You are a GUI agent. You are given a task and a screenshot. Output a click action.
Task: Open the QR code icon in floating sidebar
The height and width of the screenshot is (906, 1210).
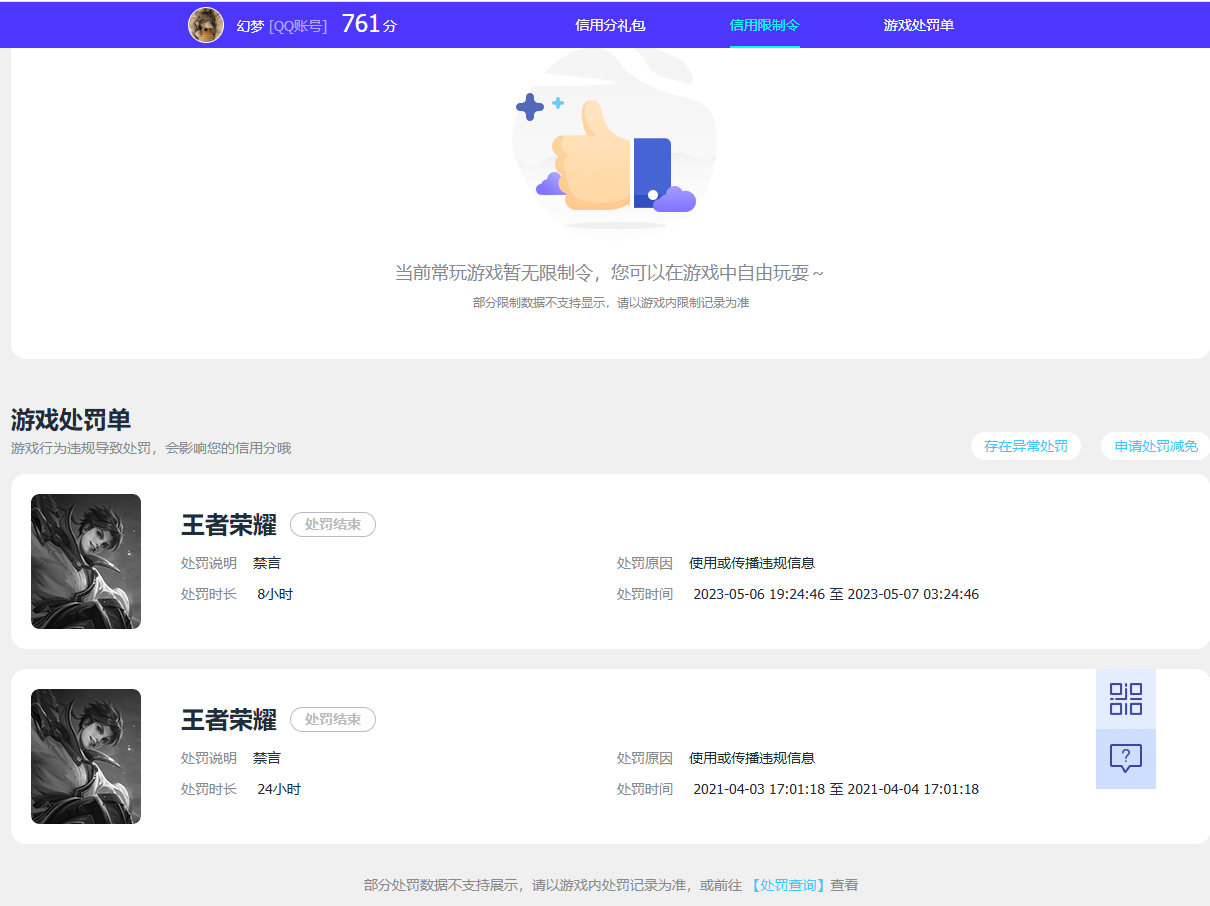pyautogui.click(x=1126, y=699)
